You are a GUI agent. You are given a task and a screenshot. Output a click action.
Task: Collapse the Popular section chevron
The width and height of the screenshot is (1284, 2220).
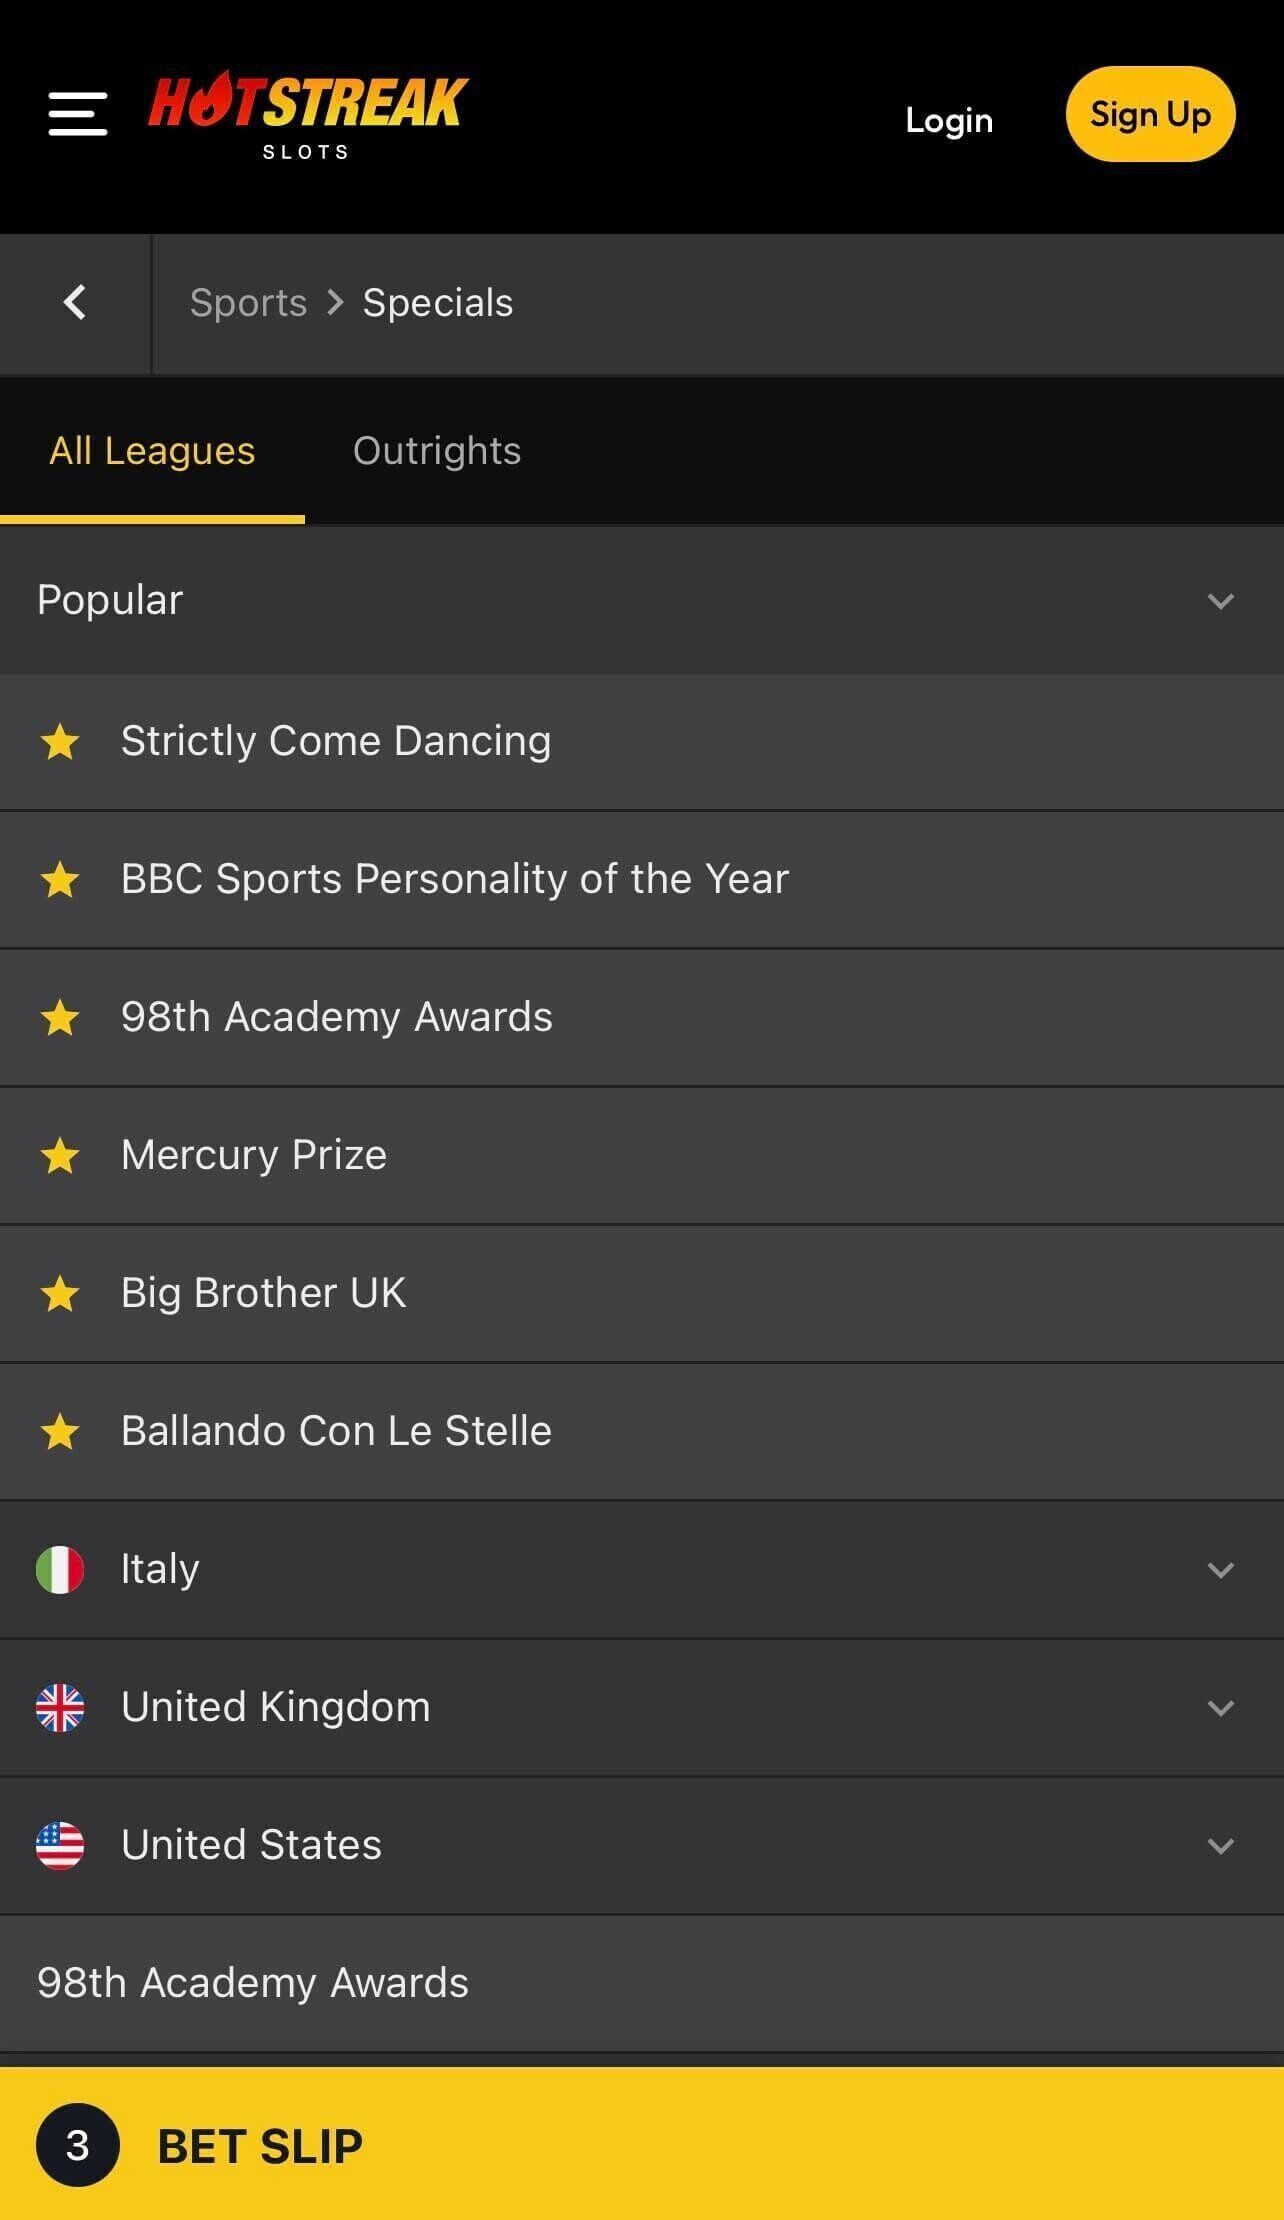(x=1220, y=601)
